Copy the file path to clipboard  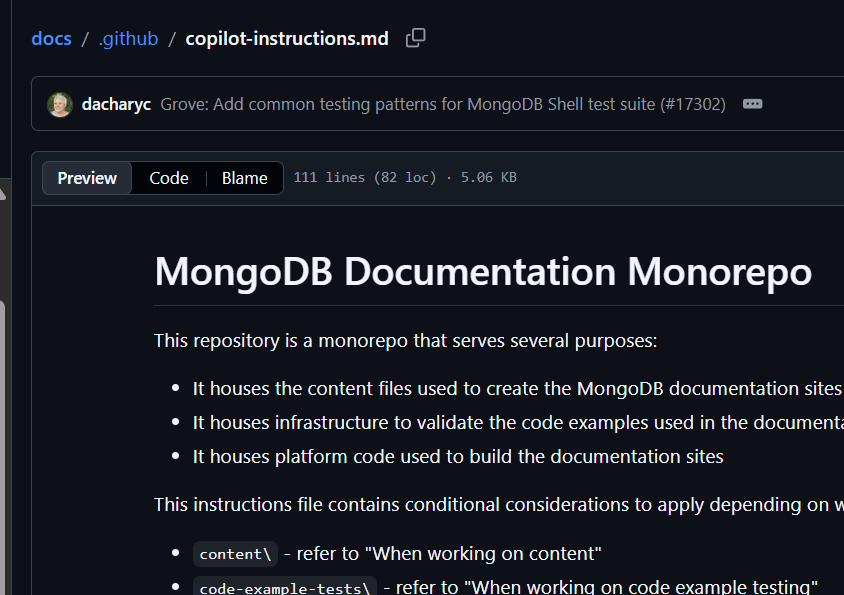[415, 37]
